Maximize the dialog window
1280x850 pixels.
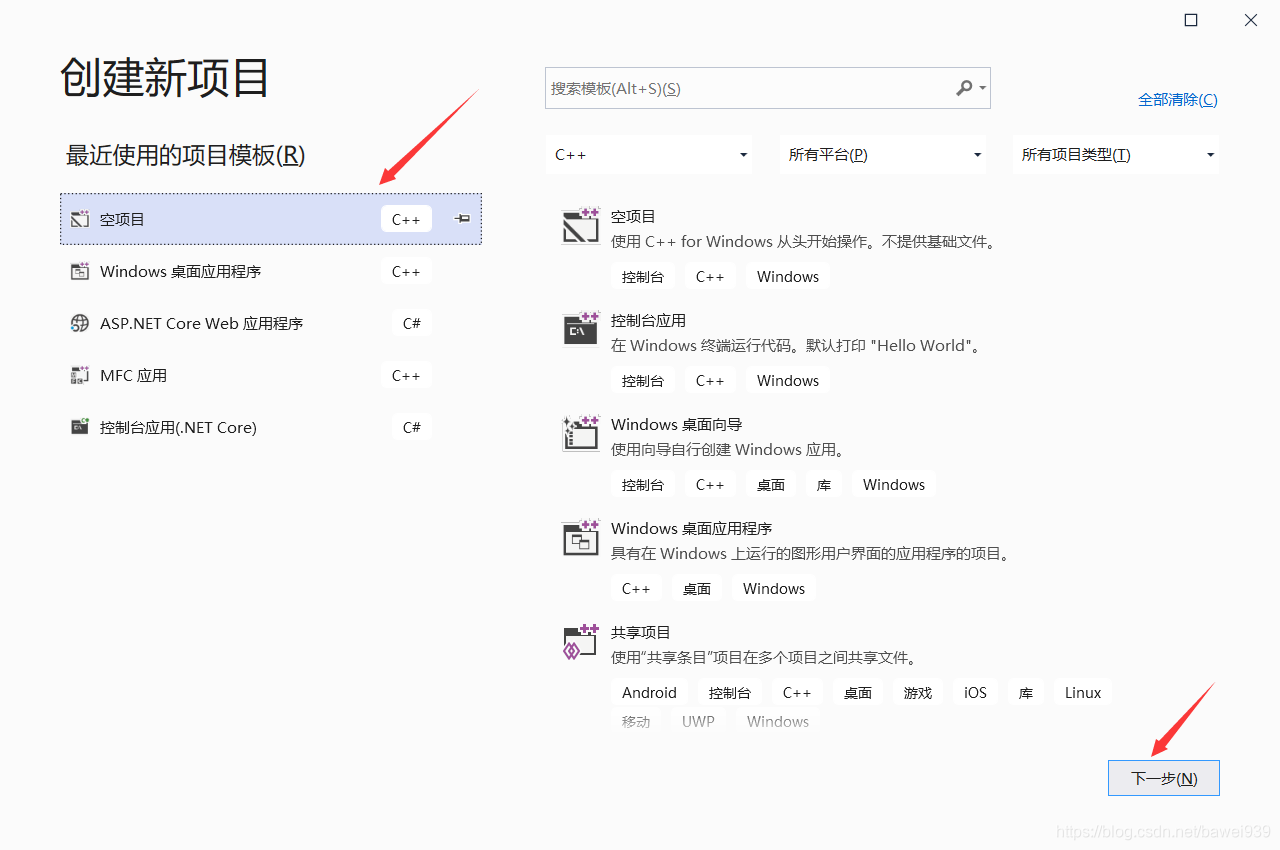[x=1191, y=20]
